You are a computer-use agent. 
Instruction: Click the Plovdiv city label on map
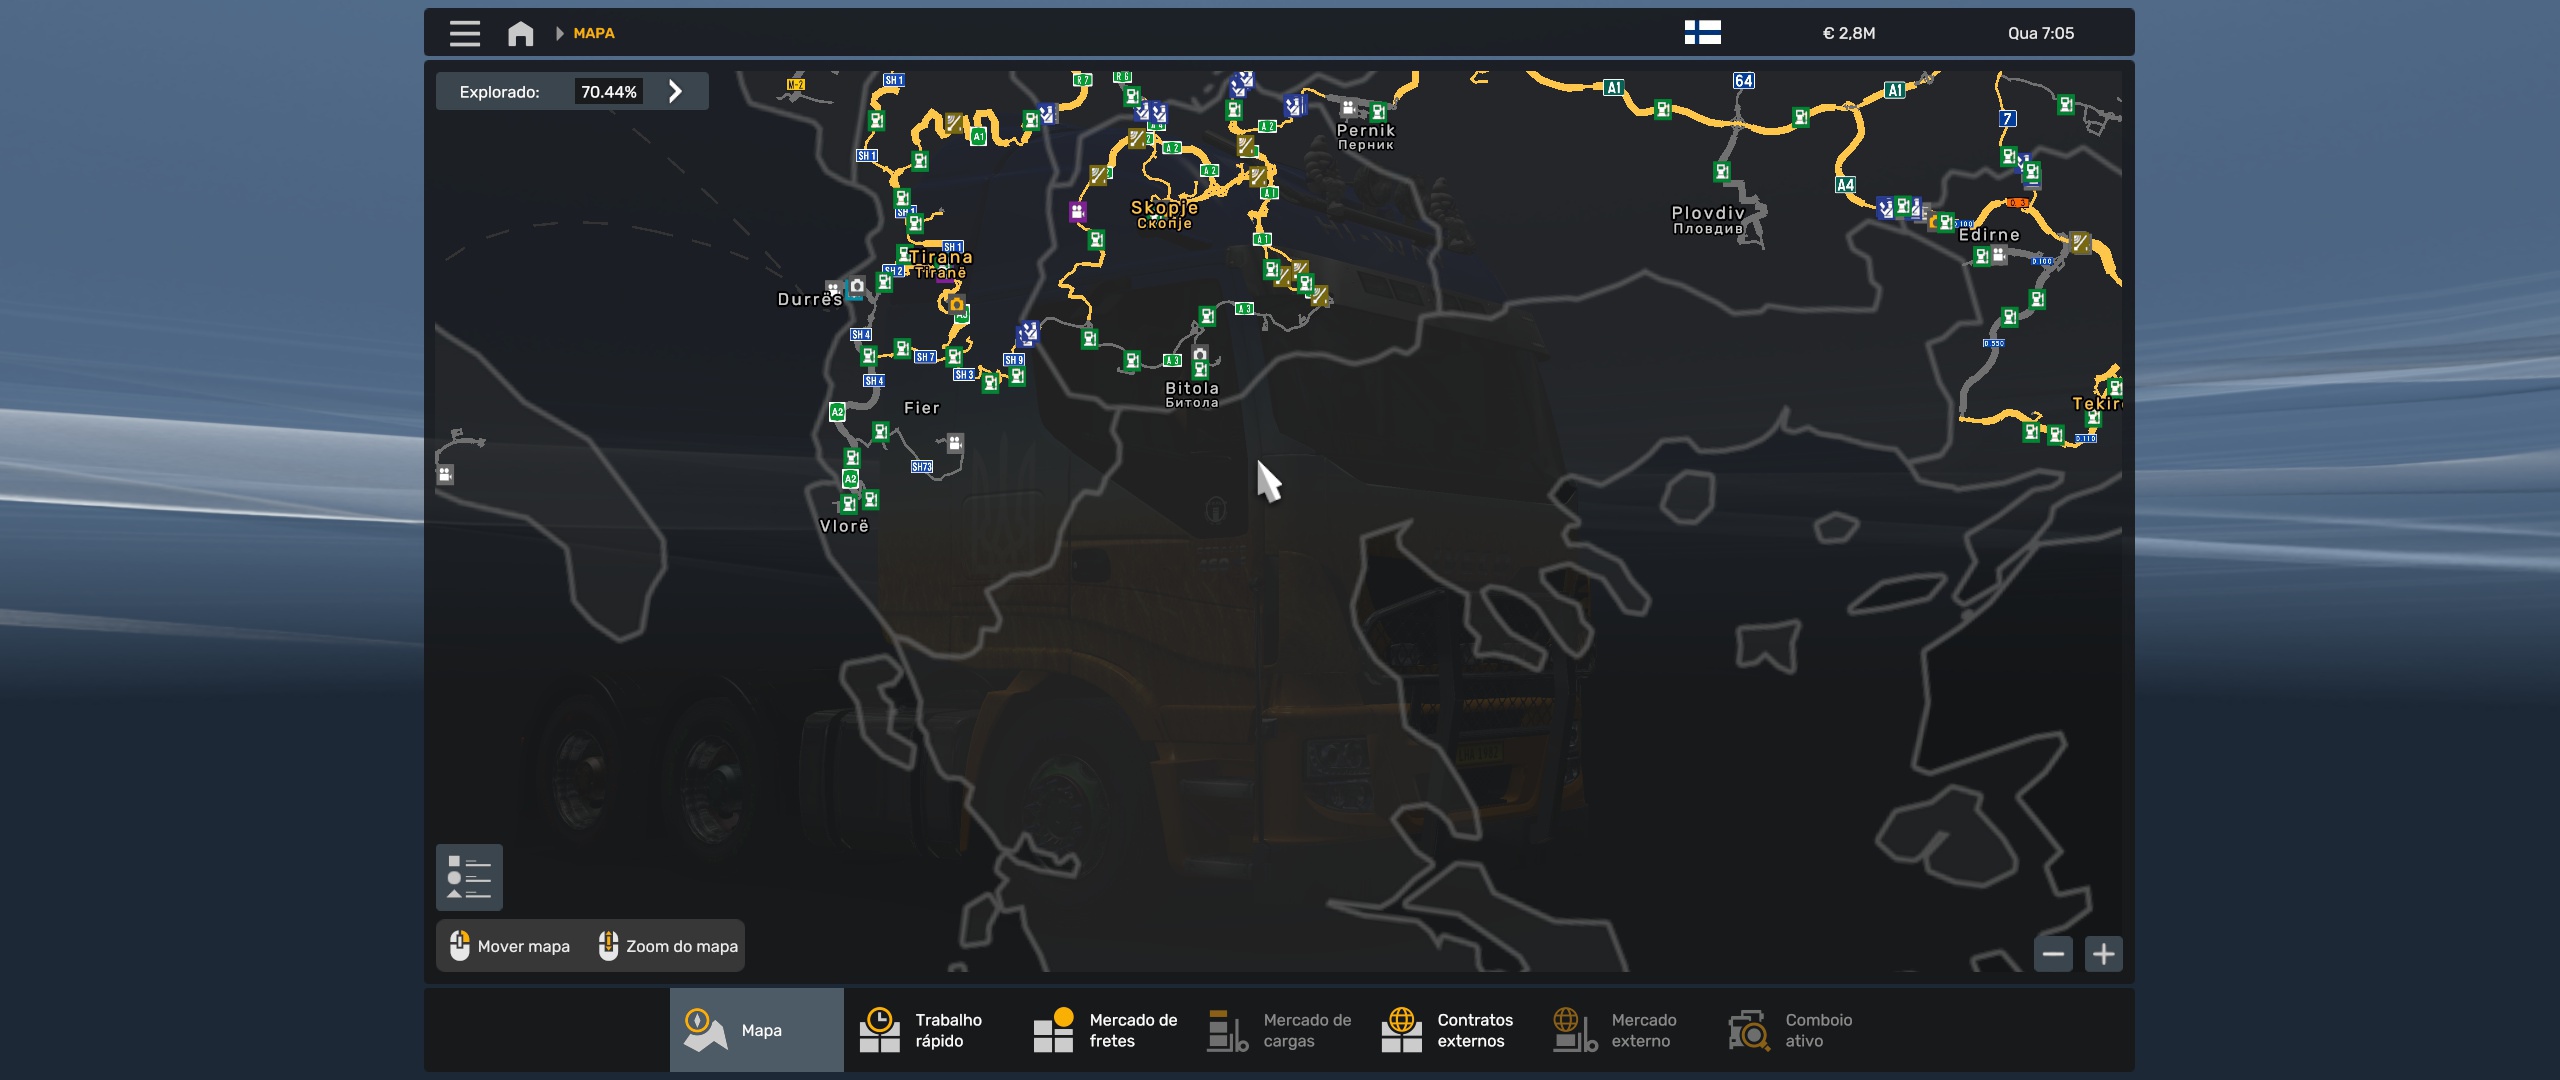[1708, 214]
